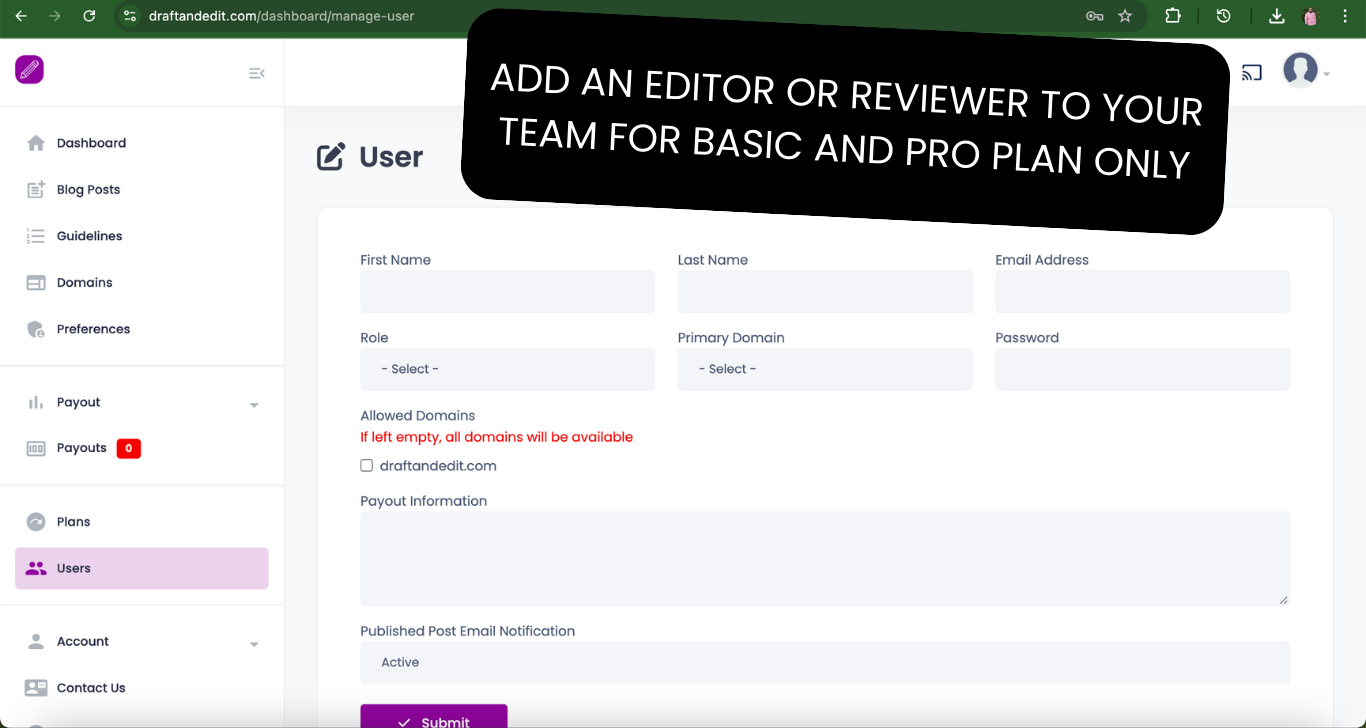Click the Payouts money icon
This screenshot has width=1366, height=728.
(x=36, y=448)
